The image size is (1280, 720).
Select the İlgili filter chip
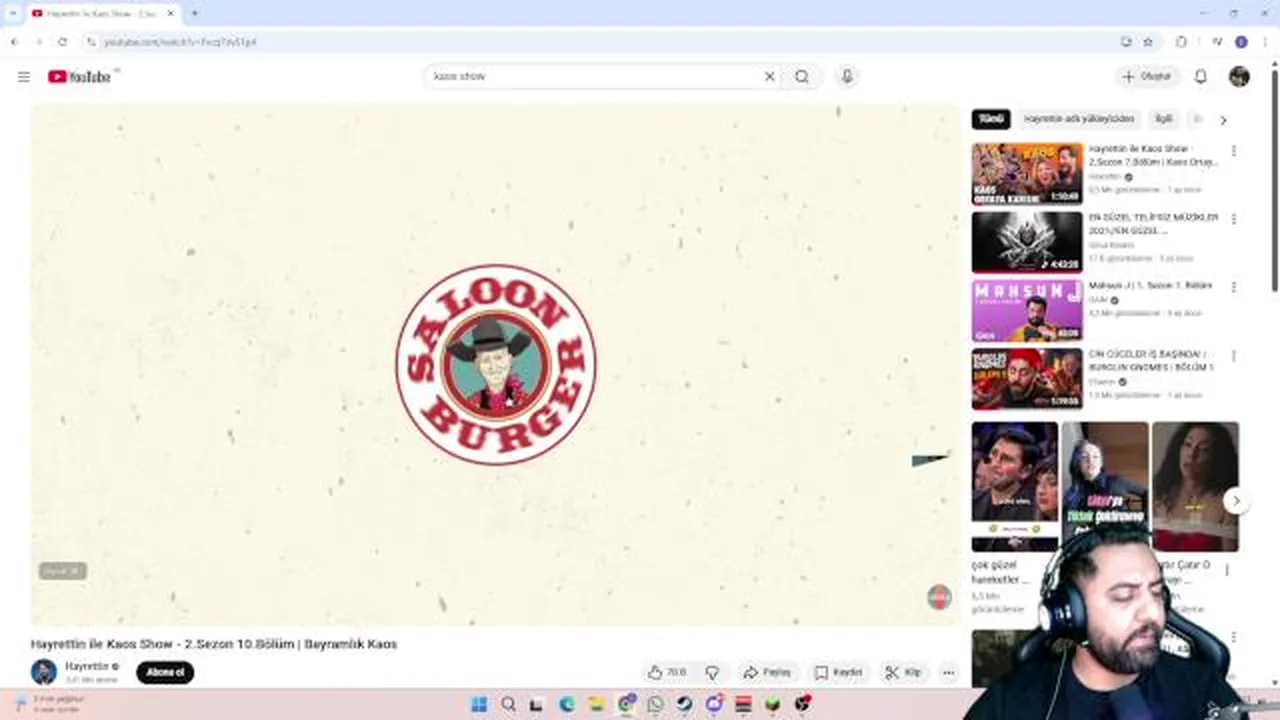click(x=1164, y=119)
